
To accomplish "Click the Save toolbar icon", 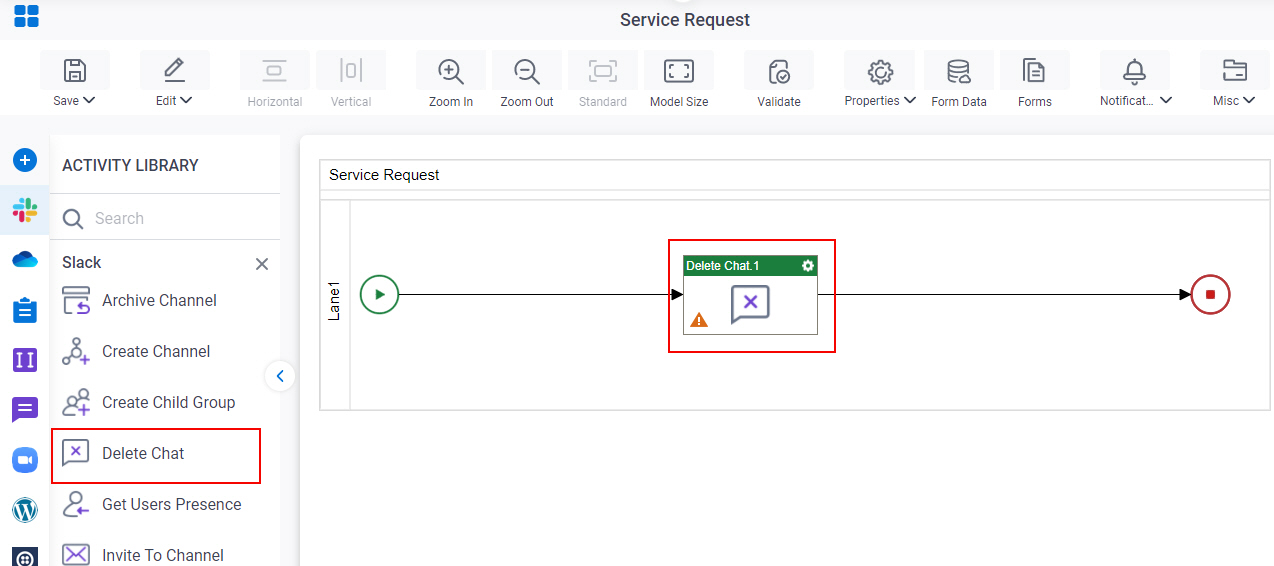I will [x=75, y=70].
